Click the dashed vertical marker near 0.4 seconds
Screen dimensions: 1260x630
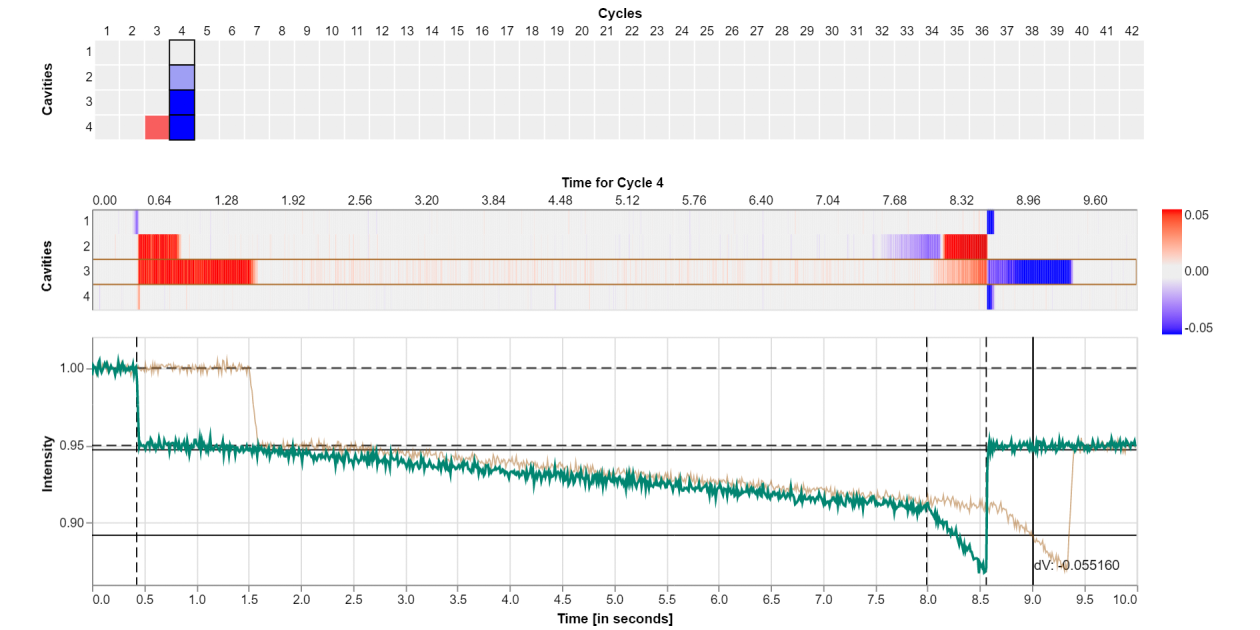tap(136, 460)
